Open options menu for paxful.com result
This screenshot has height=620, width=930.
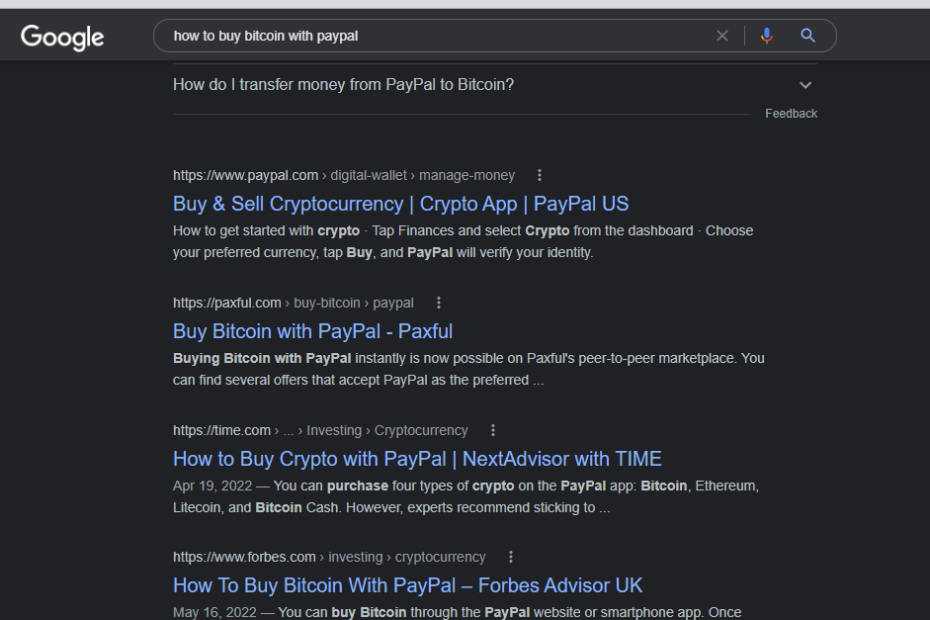438,303
